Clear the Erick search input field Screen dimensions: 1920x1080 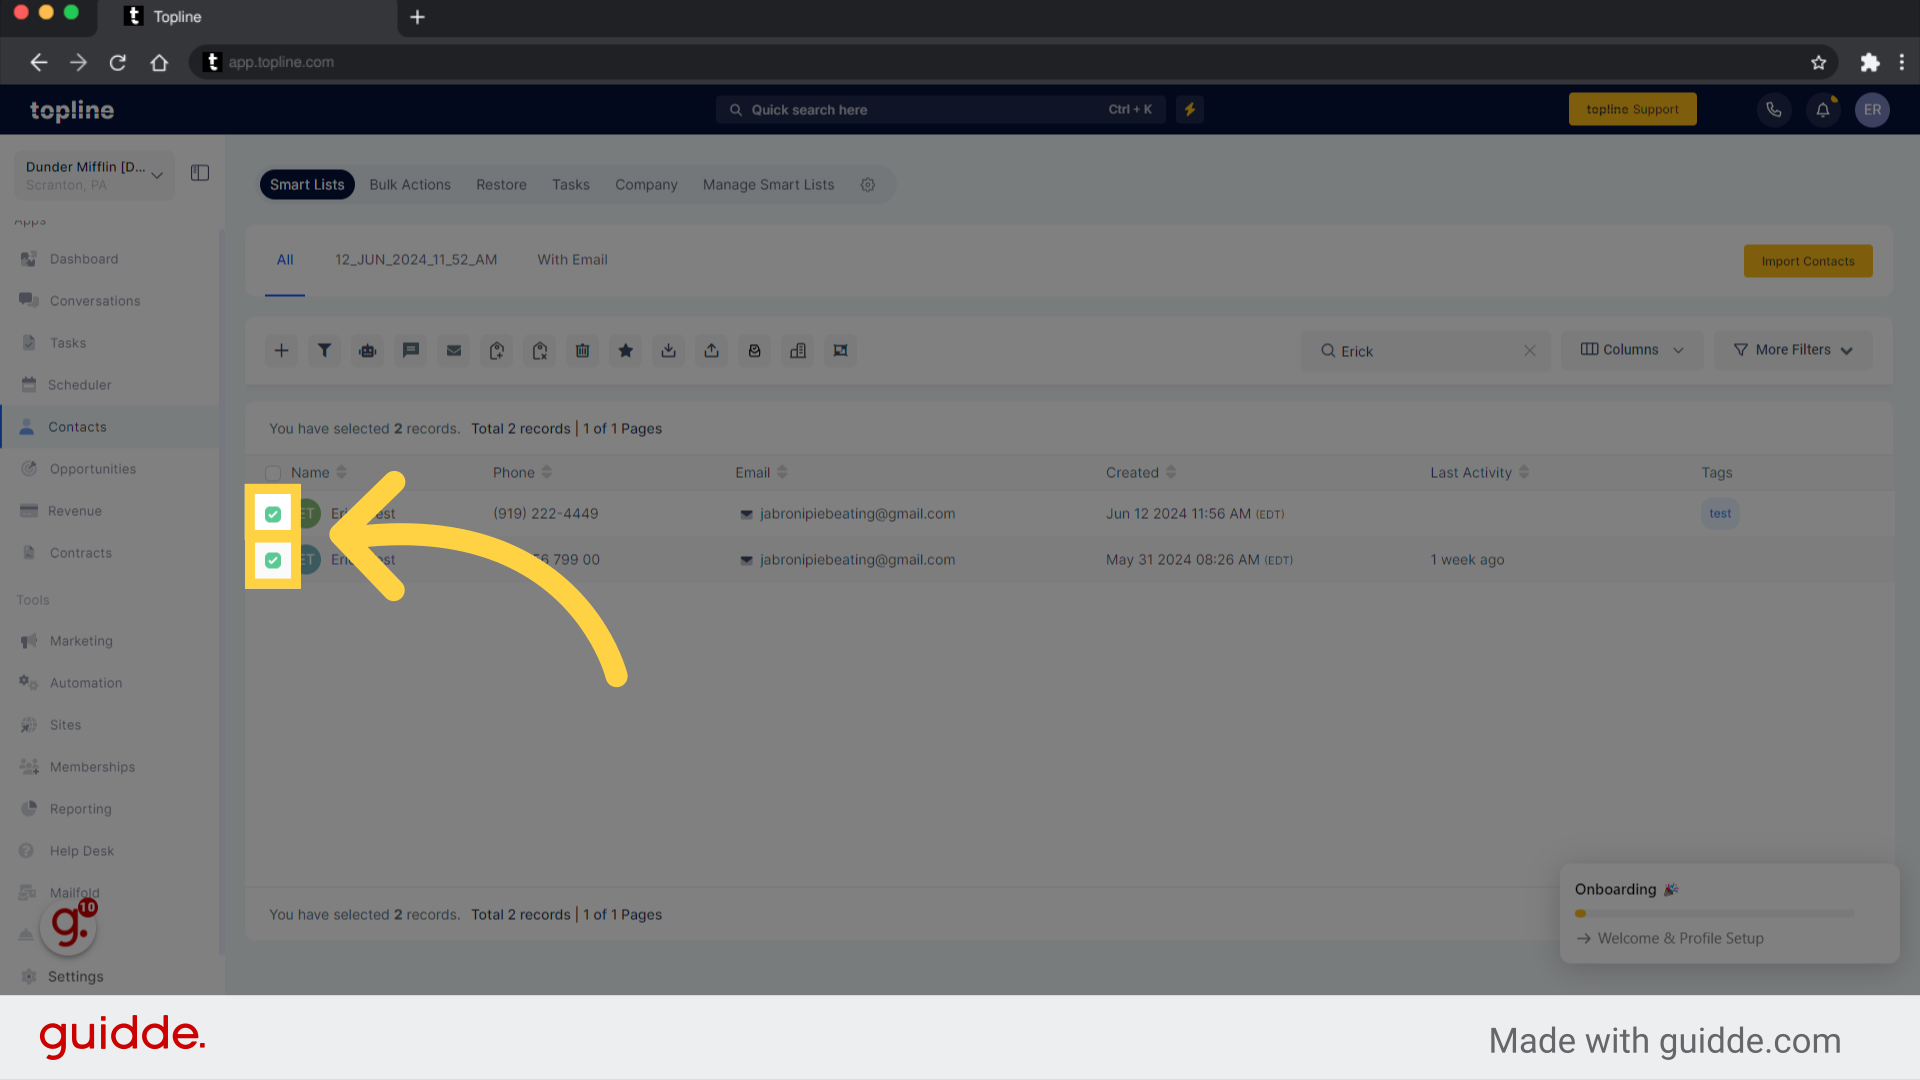point(1528,349)
